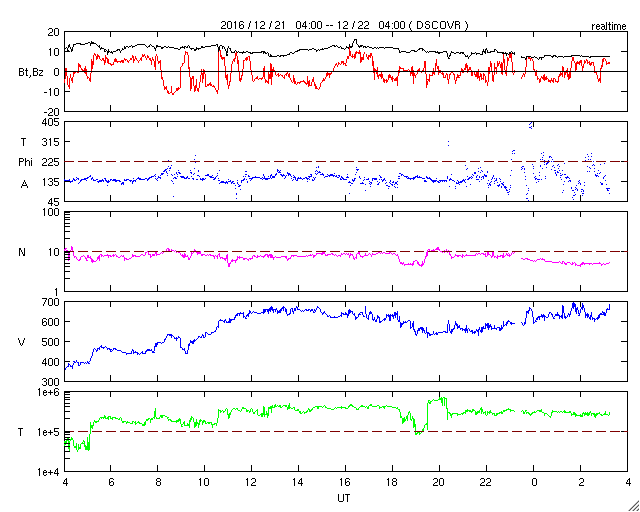Select the 700 tick on velocity axis

click(51, 302)
